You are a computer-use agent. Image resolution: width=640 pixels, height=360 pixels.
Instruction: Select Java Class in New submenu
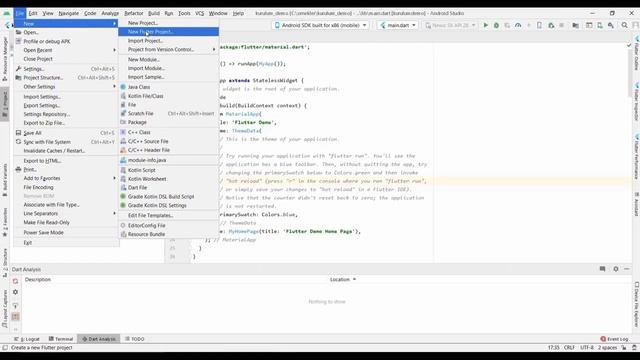point(169,87)
